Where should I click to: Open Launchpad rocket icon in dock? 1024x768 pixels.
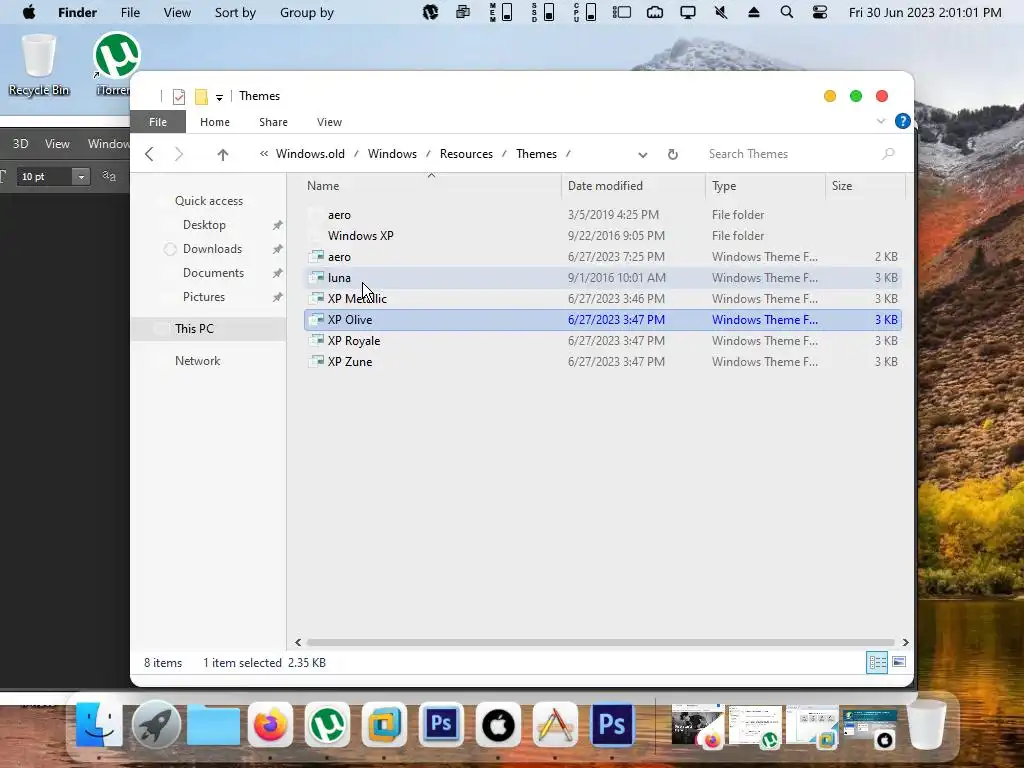[155, 725]
